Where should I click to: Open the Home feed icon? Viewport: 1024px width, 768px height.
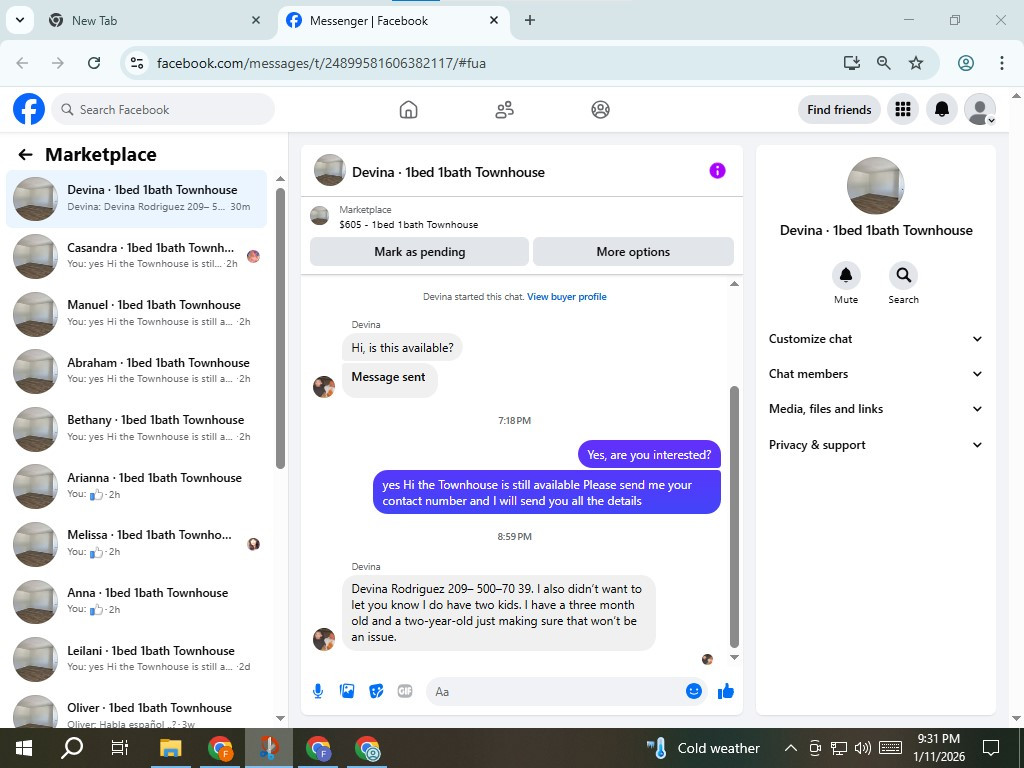pos(408,109)
